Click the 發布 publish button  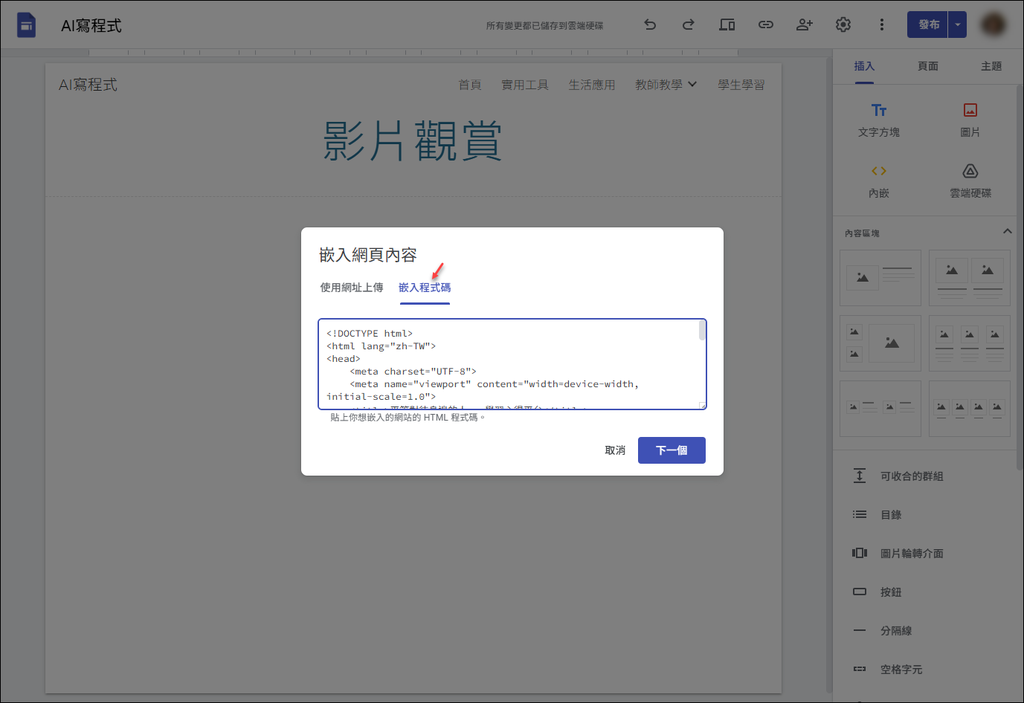click(927, 25)
